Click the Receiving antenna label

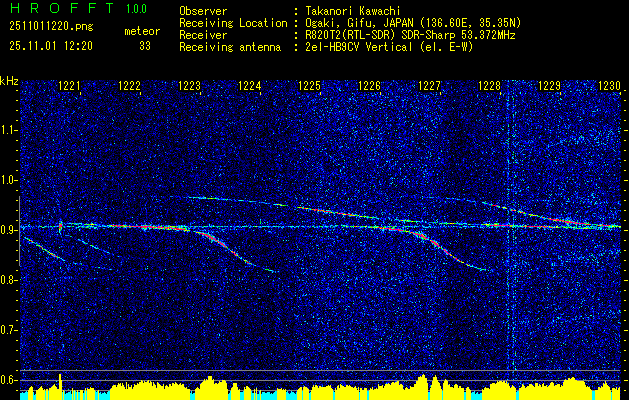(230, 47)
